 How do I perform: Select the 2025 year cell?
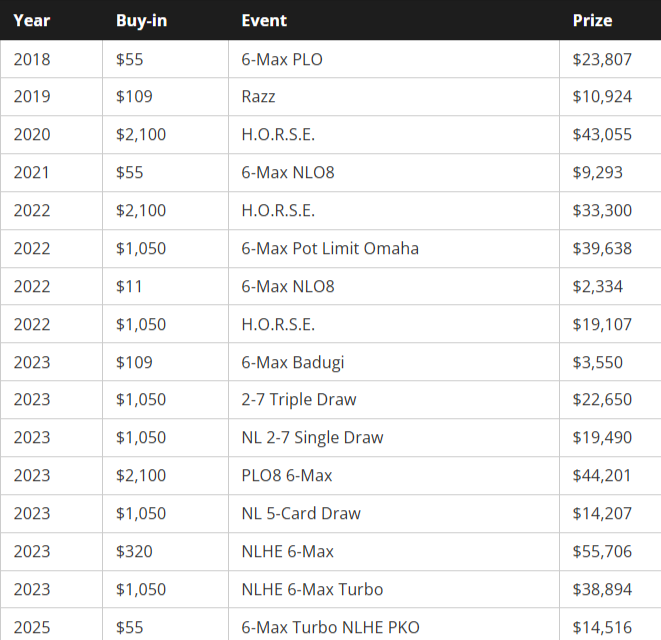click(x=32, y=628)
